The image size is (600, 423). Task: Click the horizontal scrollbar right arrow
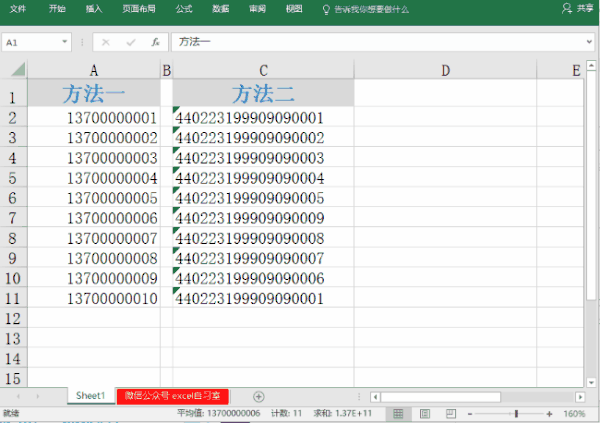click(580, 397)
